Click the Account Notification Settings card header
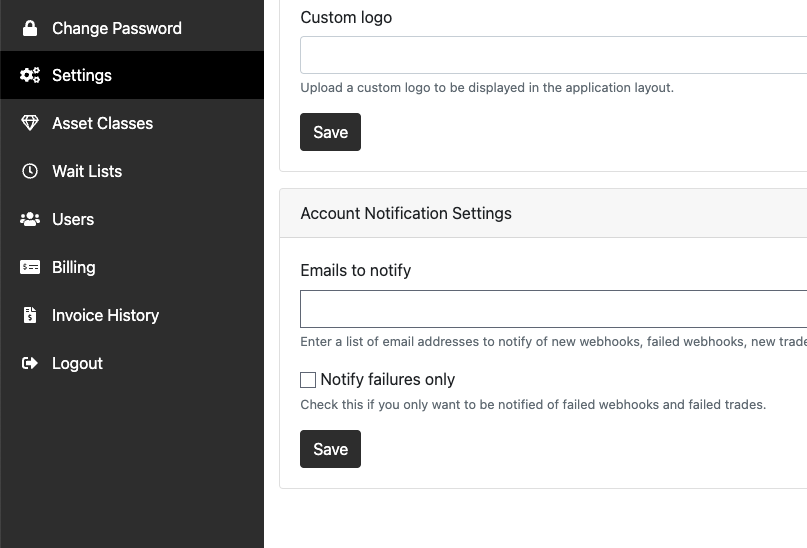 (406, 214)
